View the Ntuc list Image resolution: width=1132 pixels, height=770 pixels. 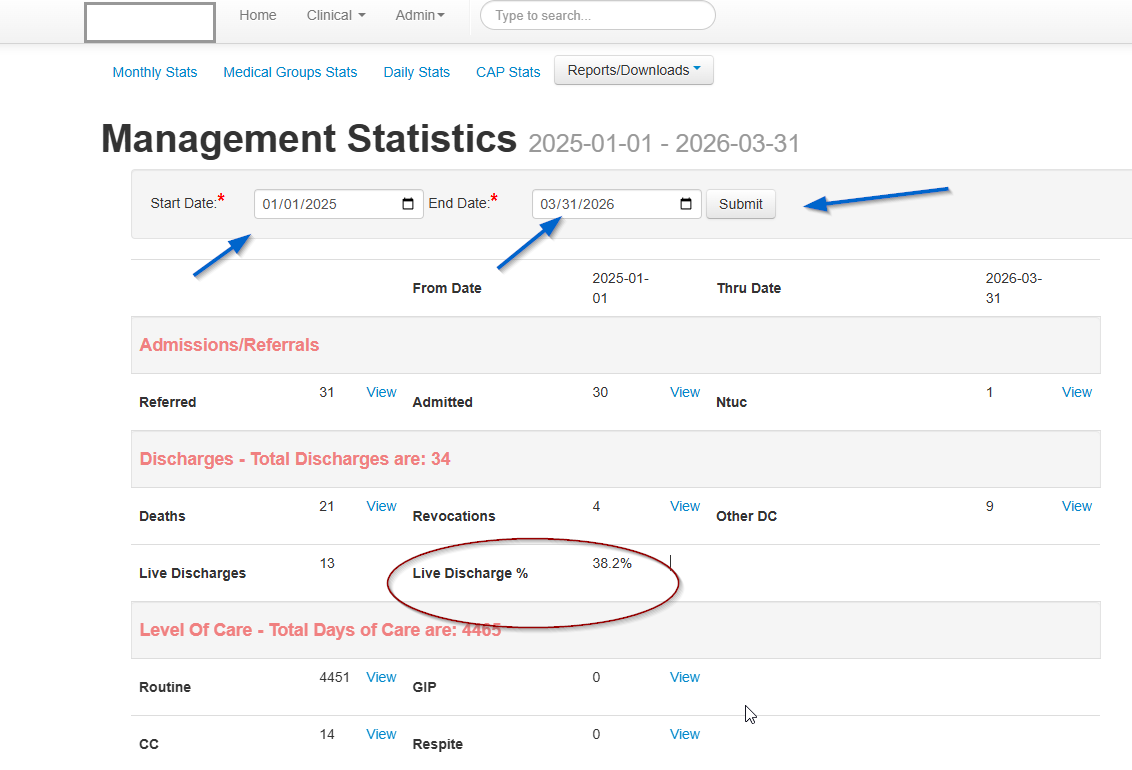click(1076, 393)
